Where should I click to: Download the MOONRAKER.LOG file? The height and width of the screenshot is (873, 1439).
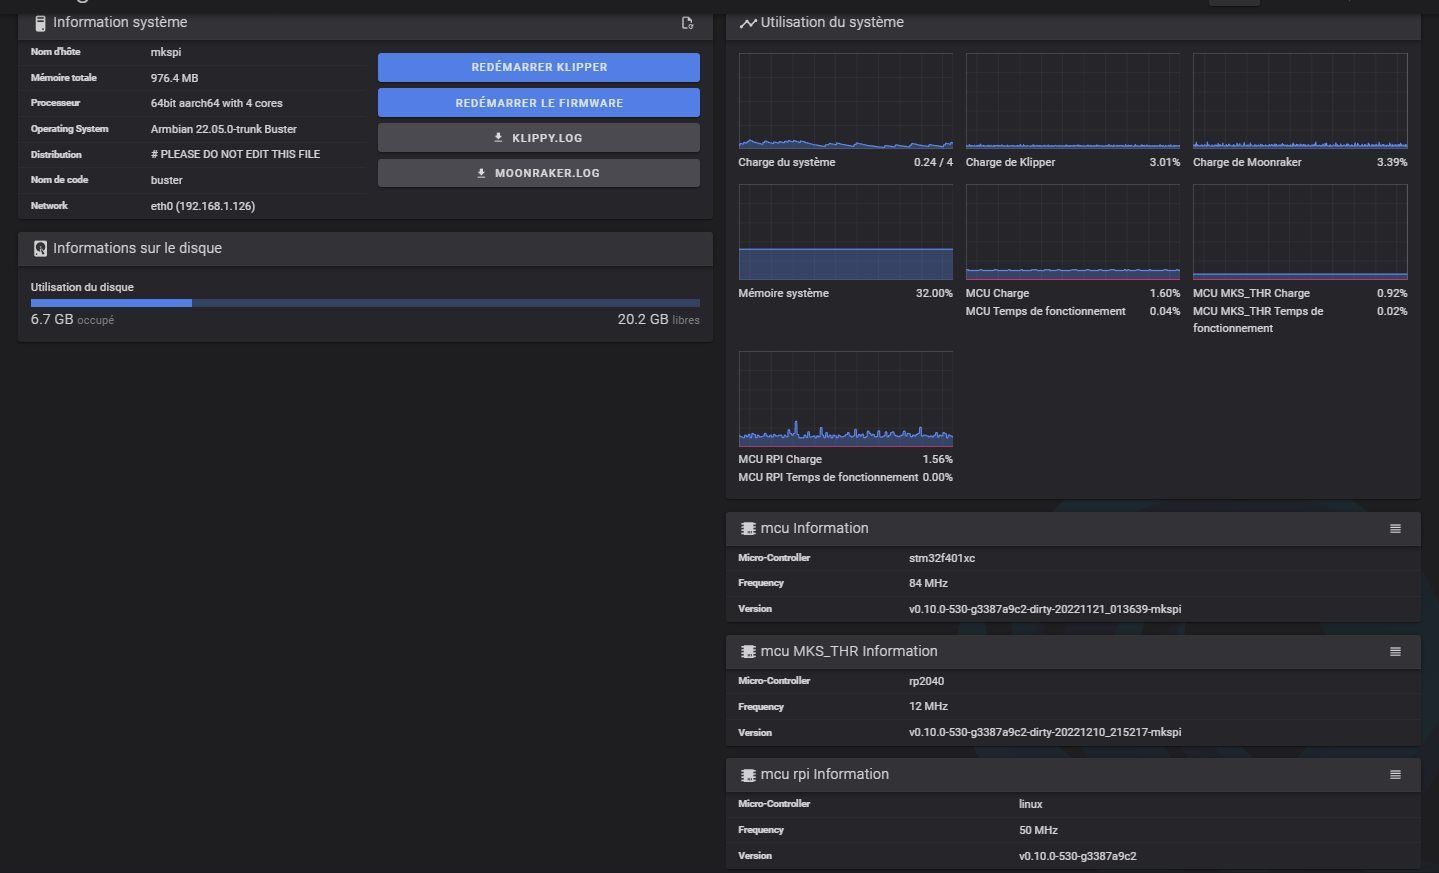[x=539, y=173]
